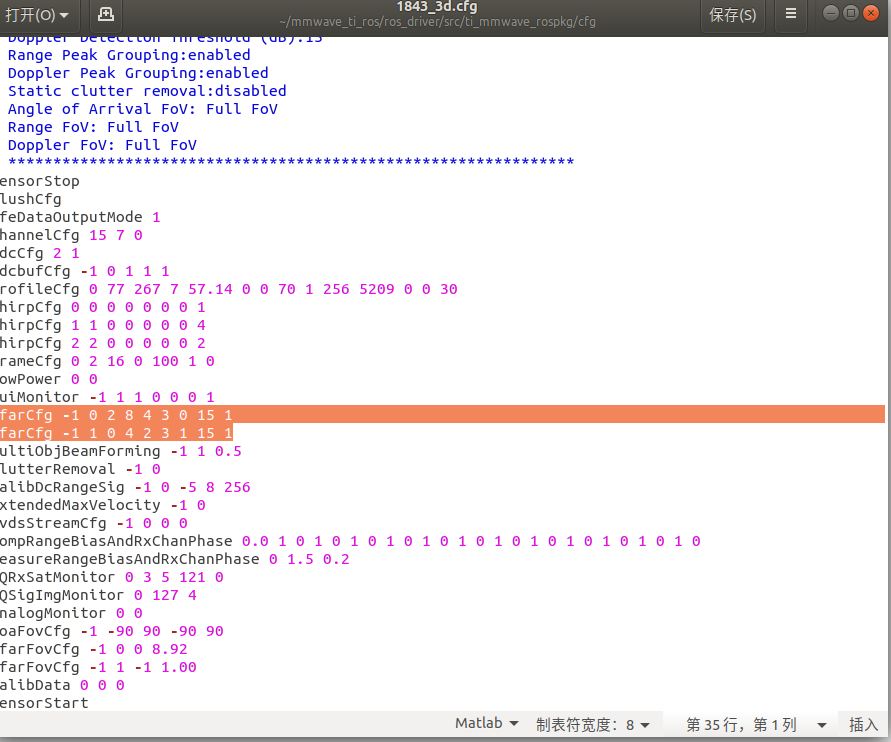The width and height of the screenshot is (891, 742).
Task: Click 'Angle of Arrival FoV: Full FoV'
Action: (x=143, y=109)
